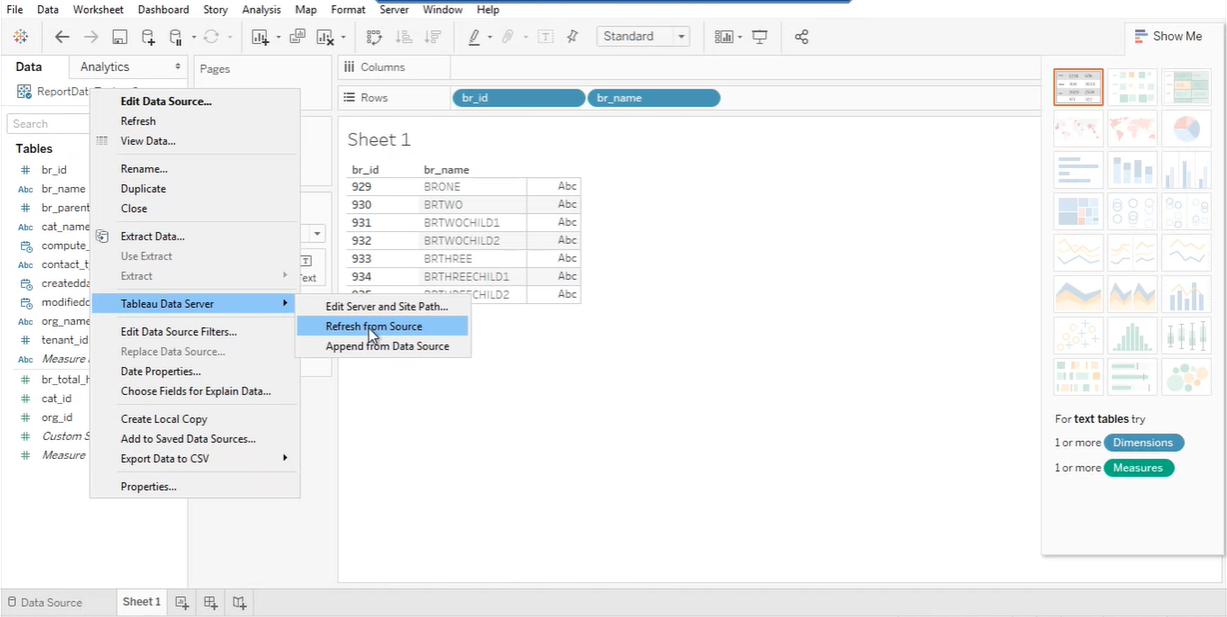
Task: Click the Duplicate sheet toolbar icon
Action: coord(297,37)
